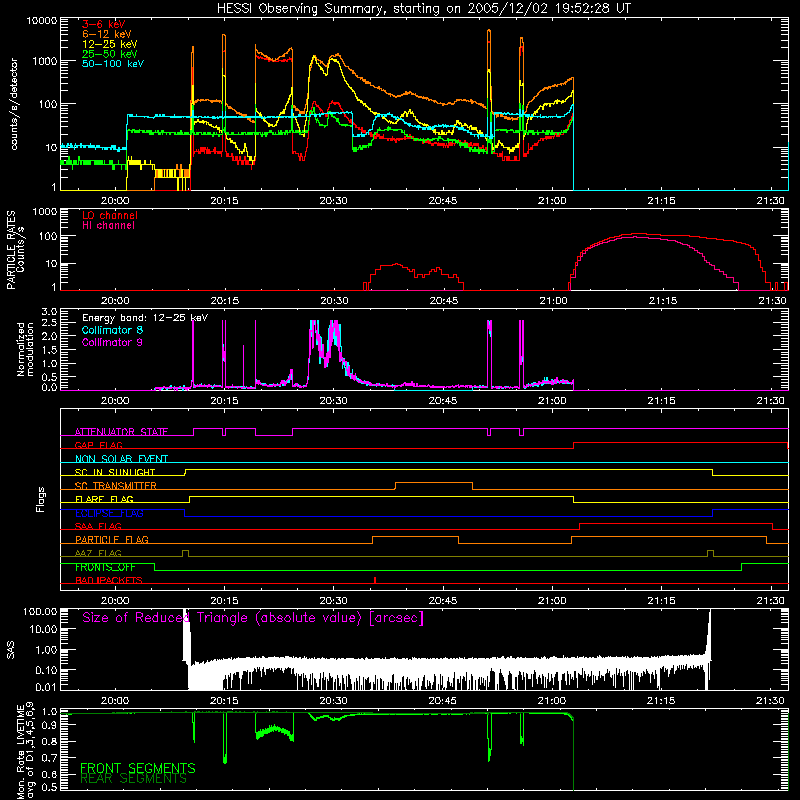800x800 pixels.
Task: Click the Energy band: 12-25 keV label
Action: [x=145, y=318]
